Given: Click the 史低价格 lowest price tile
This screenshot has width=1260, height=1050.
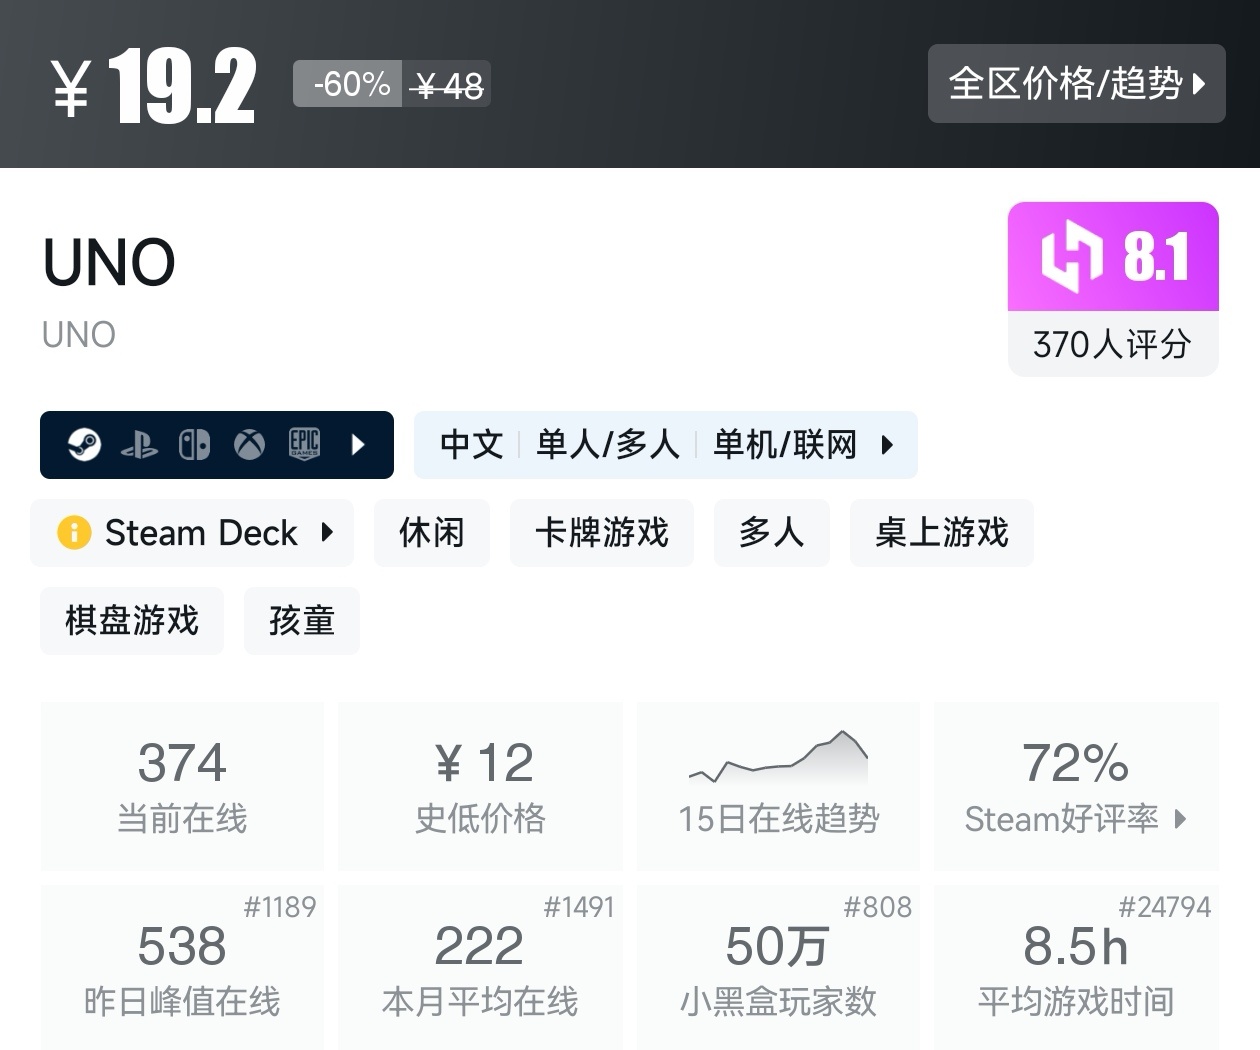Looking at the screenshot, I should point(480,786).
